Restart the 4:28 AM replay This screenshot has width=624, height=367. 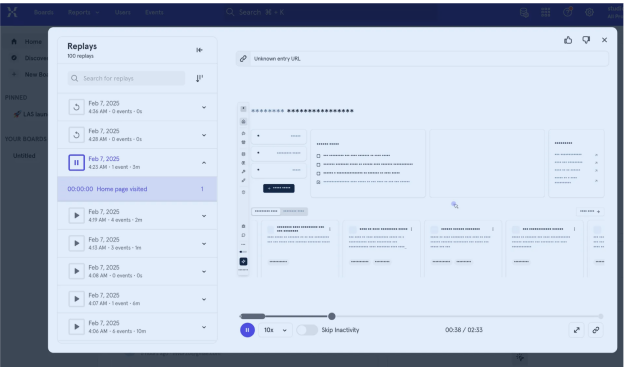point(76,135)
